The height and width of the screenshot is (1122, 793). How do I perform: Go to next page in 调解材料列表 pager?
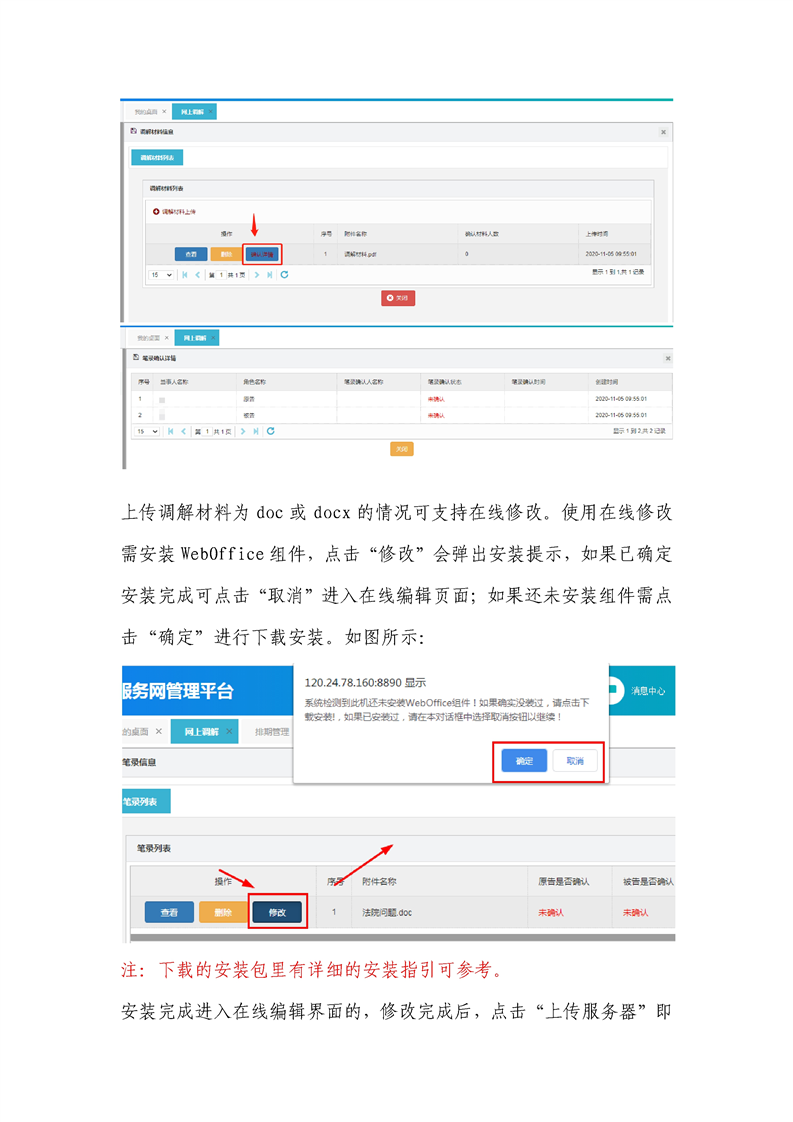[x=256, y=275]
